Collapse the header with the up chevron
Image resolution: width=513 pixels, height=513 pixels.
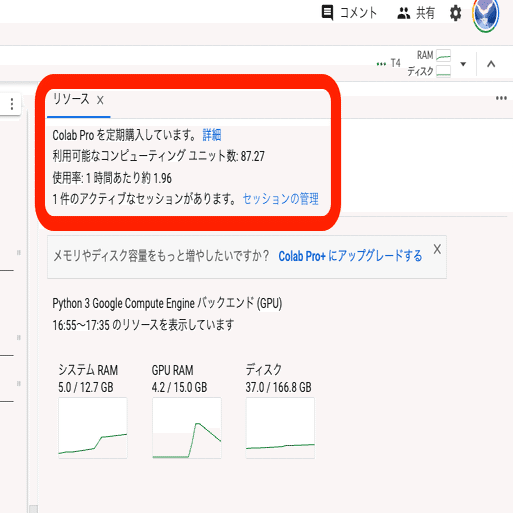click(x=491, y=64)
